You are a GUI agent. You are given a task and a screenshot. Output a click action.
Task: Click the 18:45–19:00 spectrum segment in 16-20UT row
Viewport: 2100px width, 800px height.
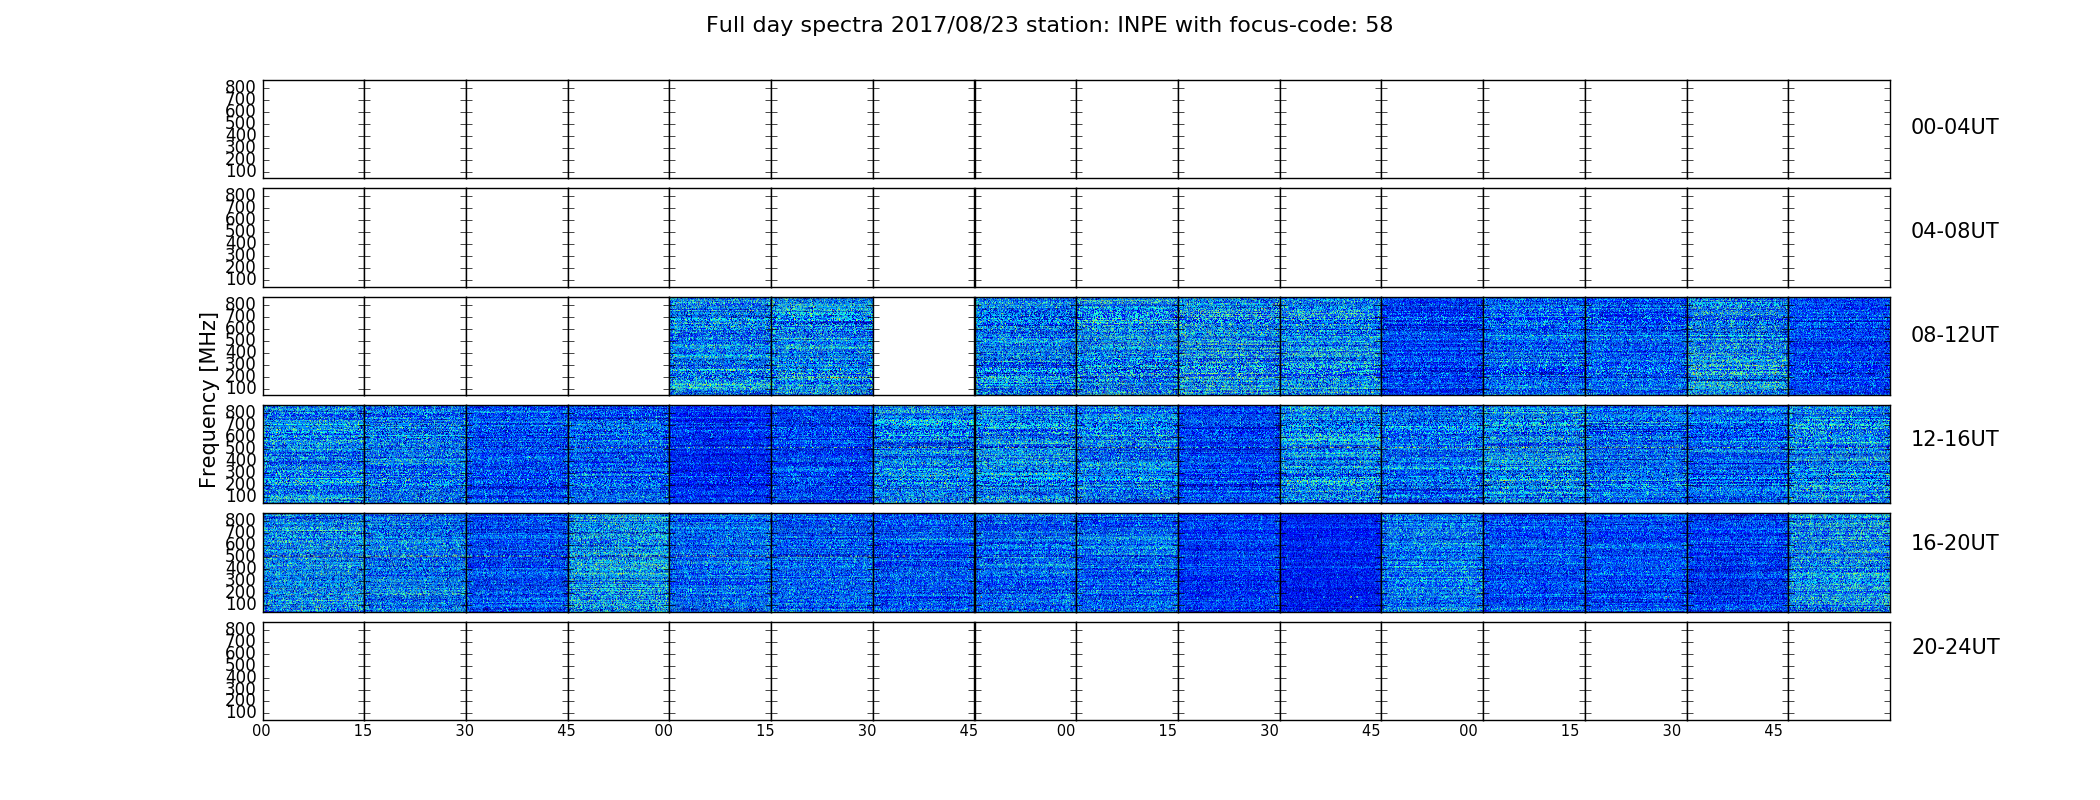(x=1432, y=563)
